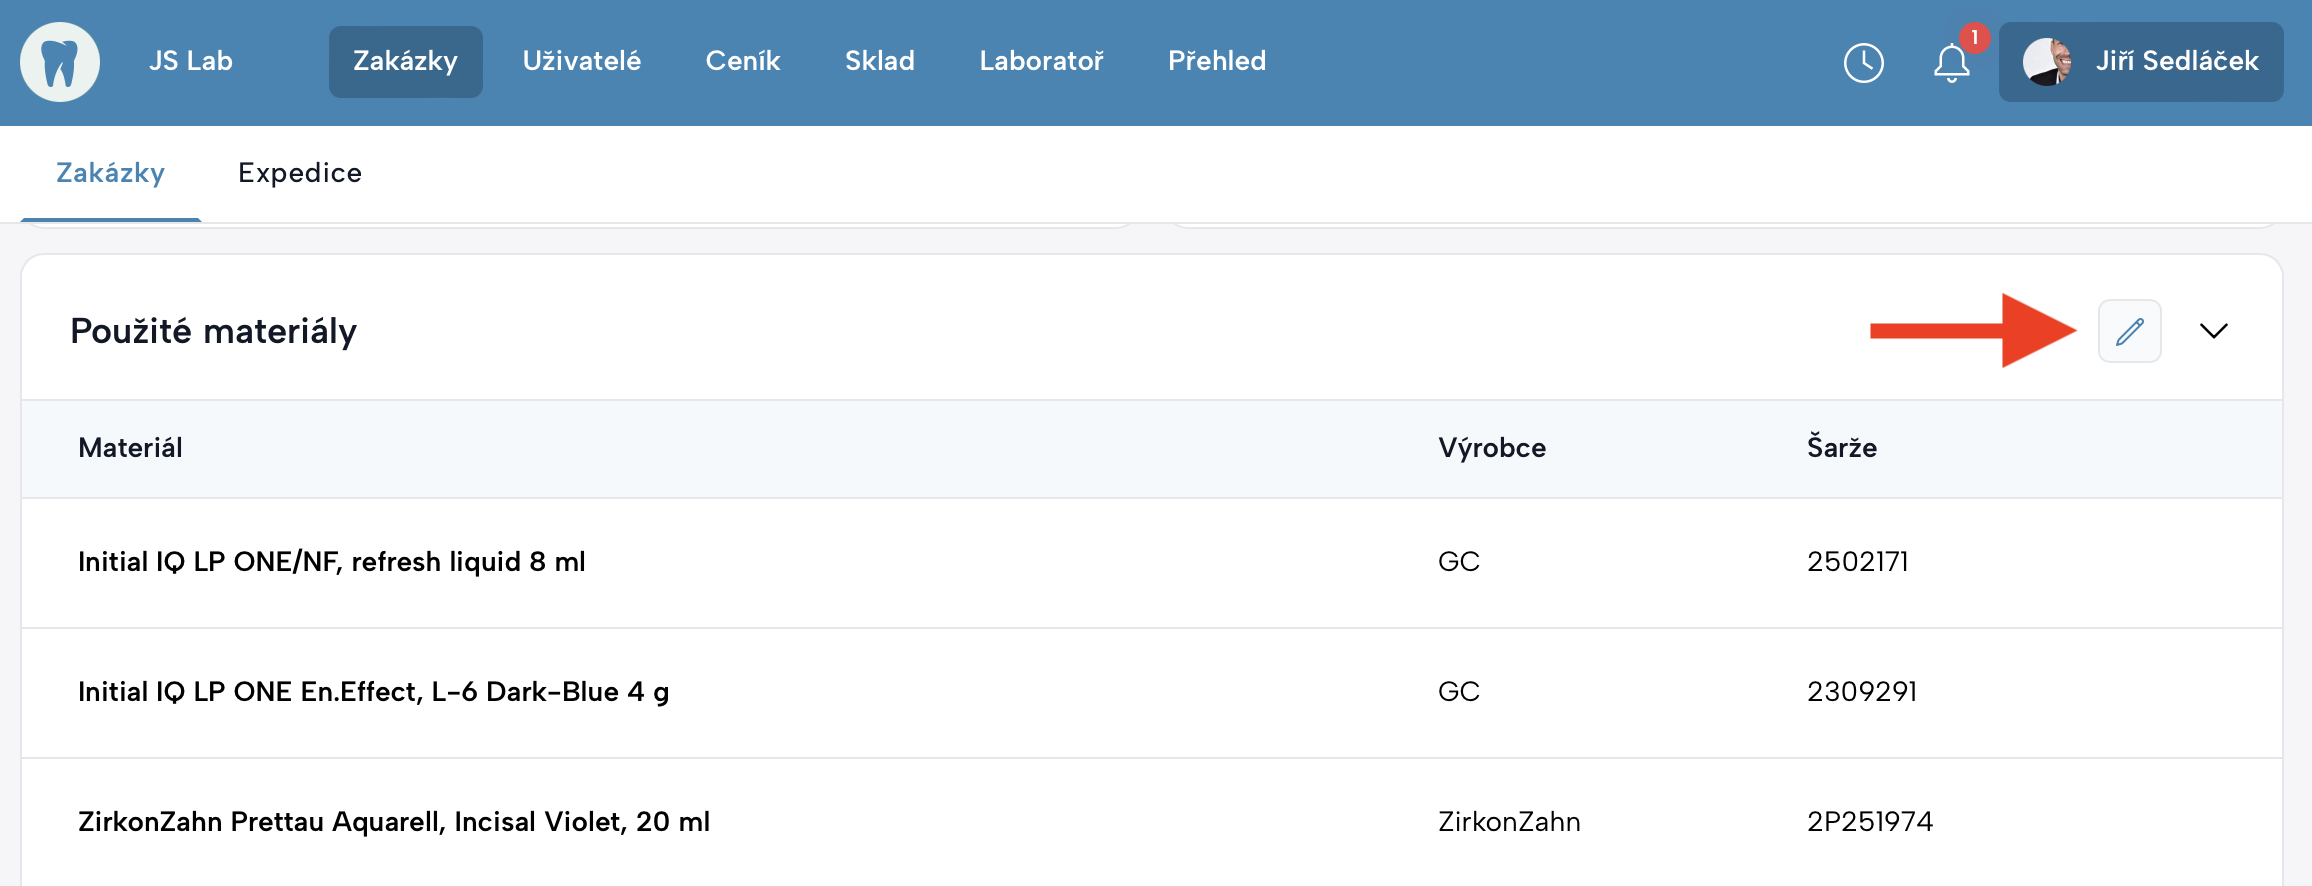Open the Zakázky main menu item
The height and width of the screenshot is (886, 2312).
coord(405,61)
